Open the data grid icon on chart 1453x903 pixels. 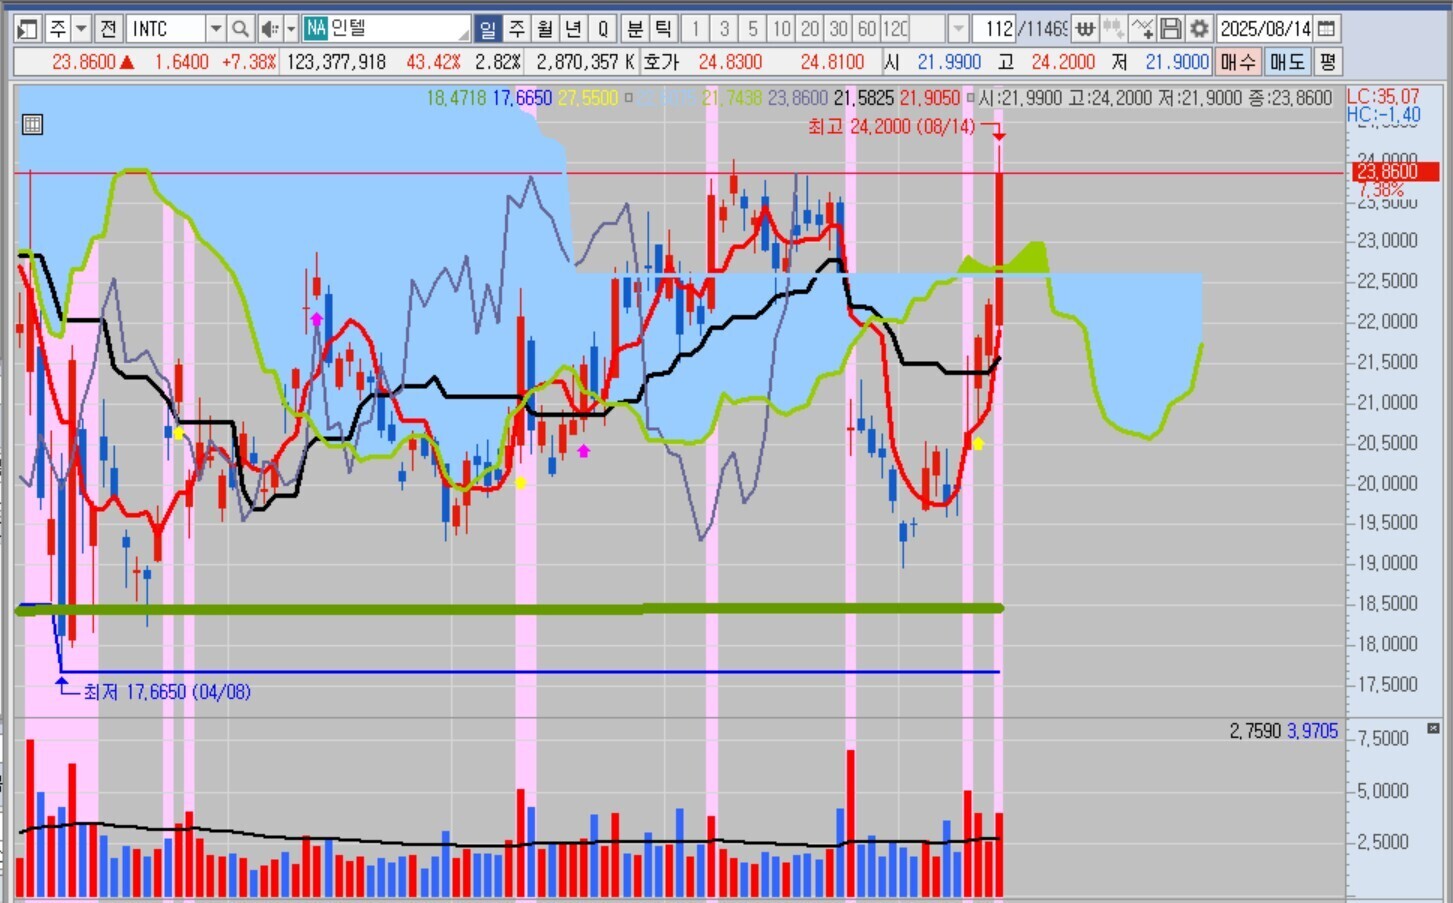pyautogui.click(x=32, y=125)
